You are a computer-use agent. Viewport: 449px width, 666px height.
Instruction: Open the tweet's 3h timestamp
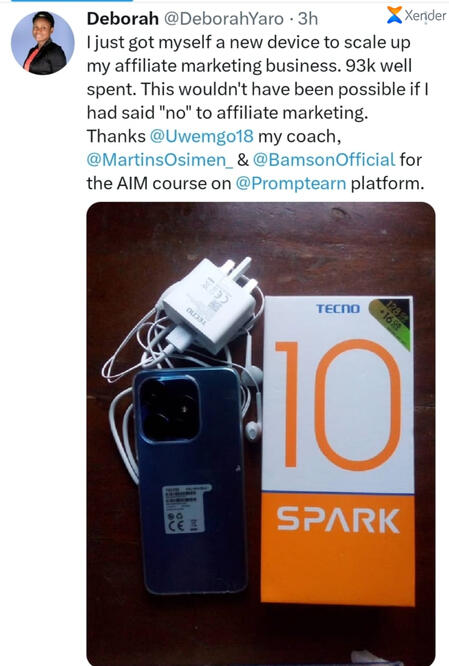308,19
